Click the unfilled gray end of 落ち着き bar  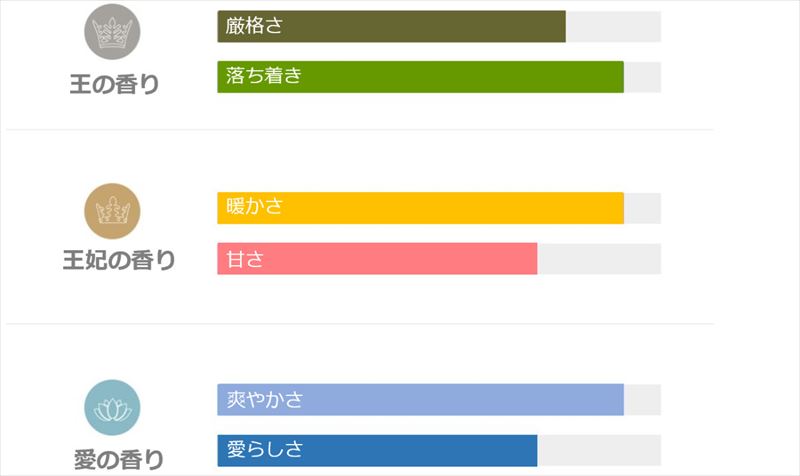point(642,77)
